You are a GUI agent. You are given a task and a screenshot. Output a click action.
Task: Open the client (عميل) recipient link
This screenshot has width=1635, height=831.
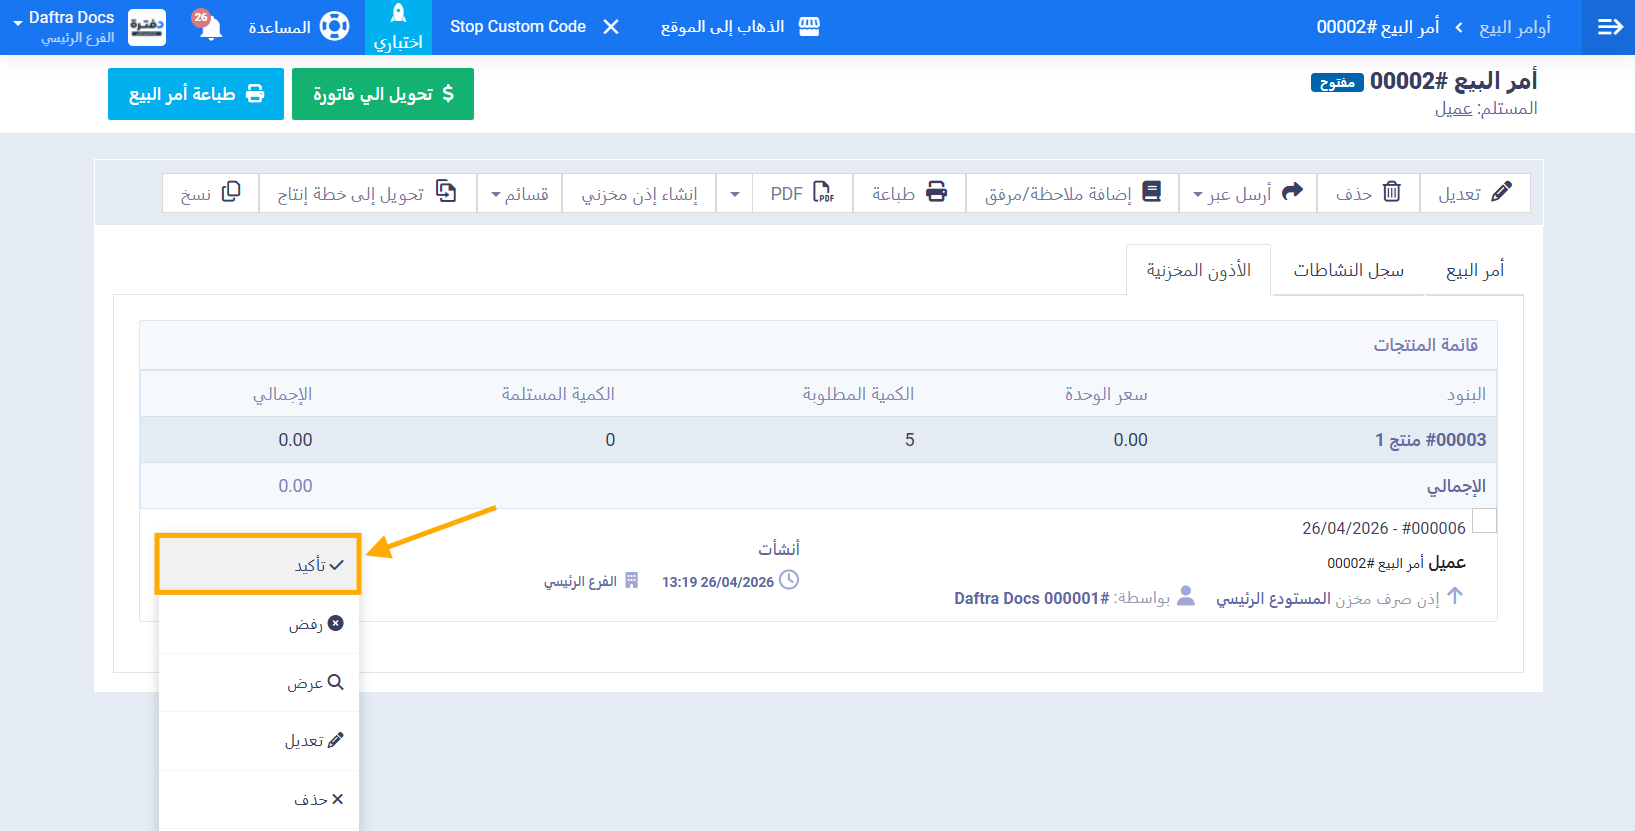pyautogui.click(x=1453, y=109)
